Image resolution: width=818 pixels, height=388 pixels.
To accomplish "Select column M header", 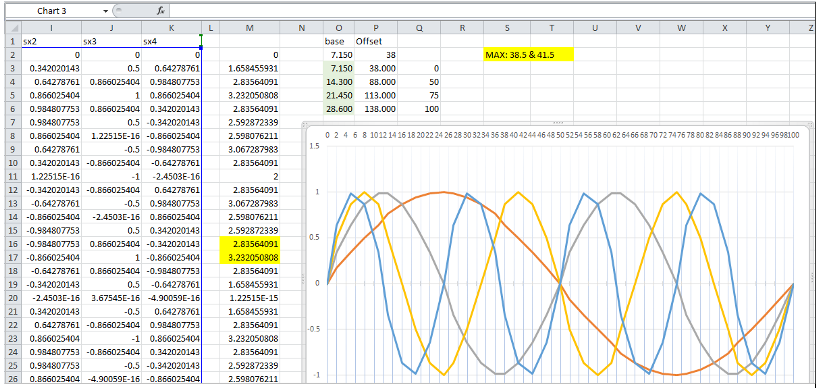I will [x=250, y=28].
